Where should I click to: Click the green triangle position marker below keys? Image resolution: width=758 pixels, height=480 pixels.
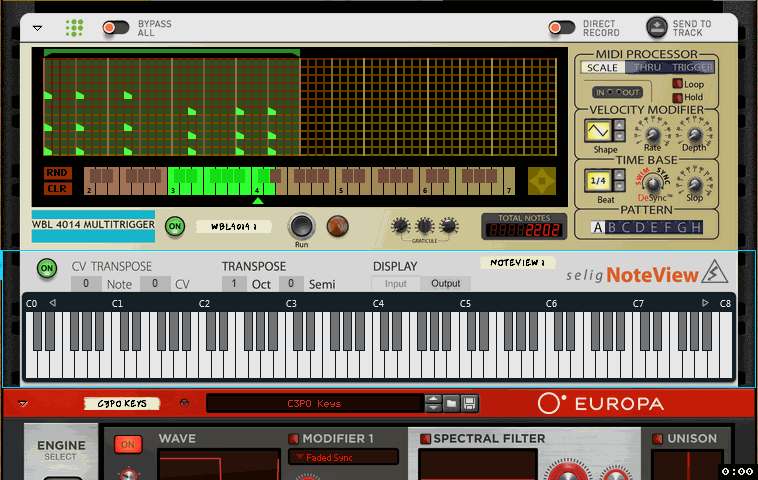[x=258, y=200]
